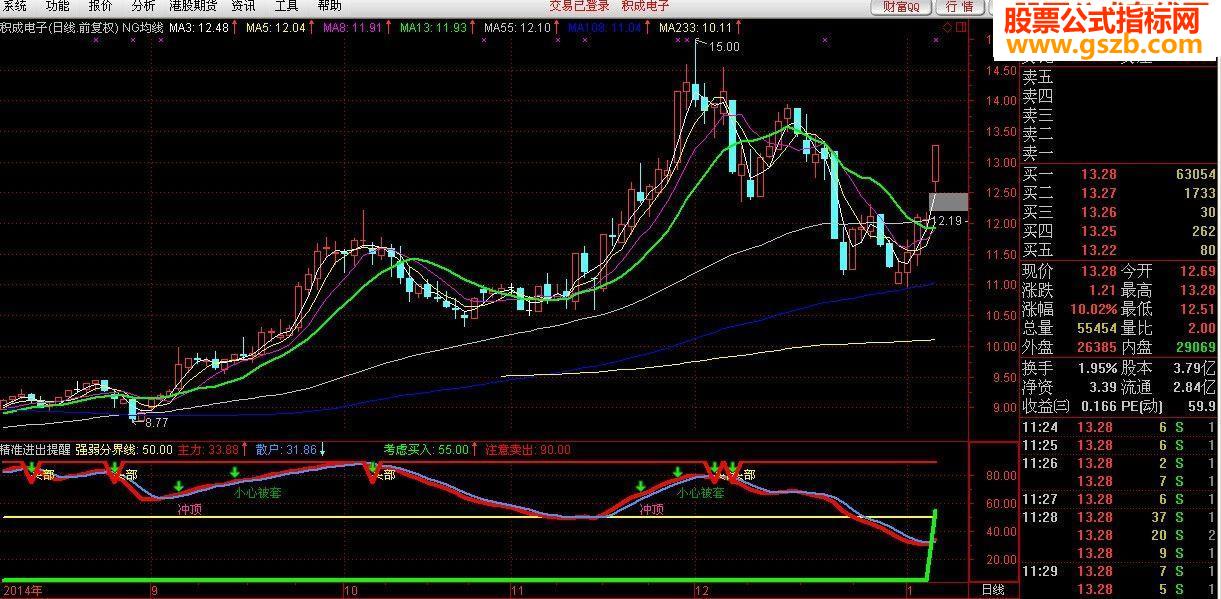
Task: Open the 工具 menu
Action: (286, 6)
